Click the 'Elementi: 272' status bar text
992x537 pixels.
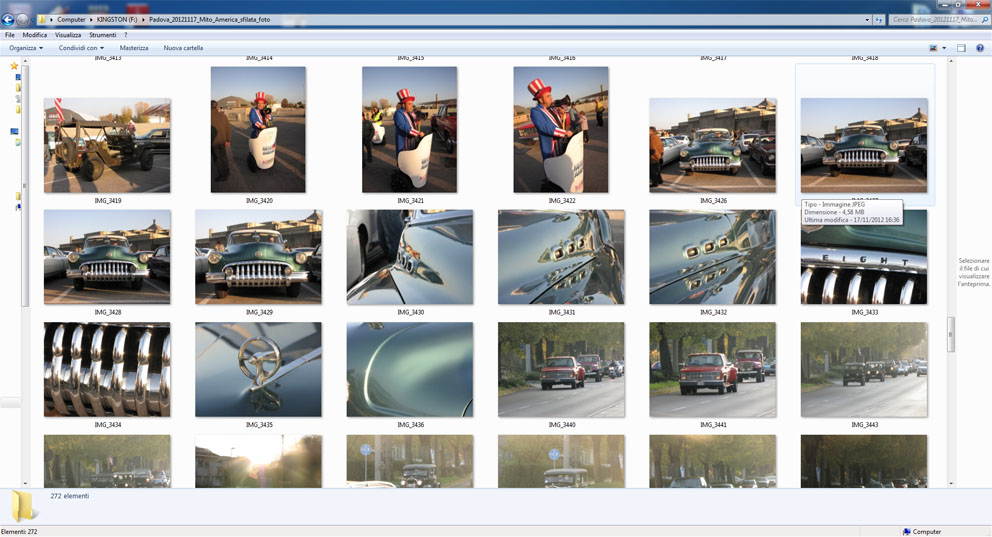coord(19,532)
